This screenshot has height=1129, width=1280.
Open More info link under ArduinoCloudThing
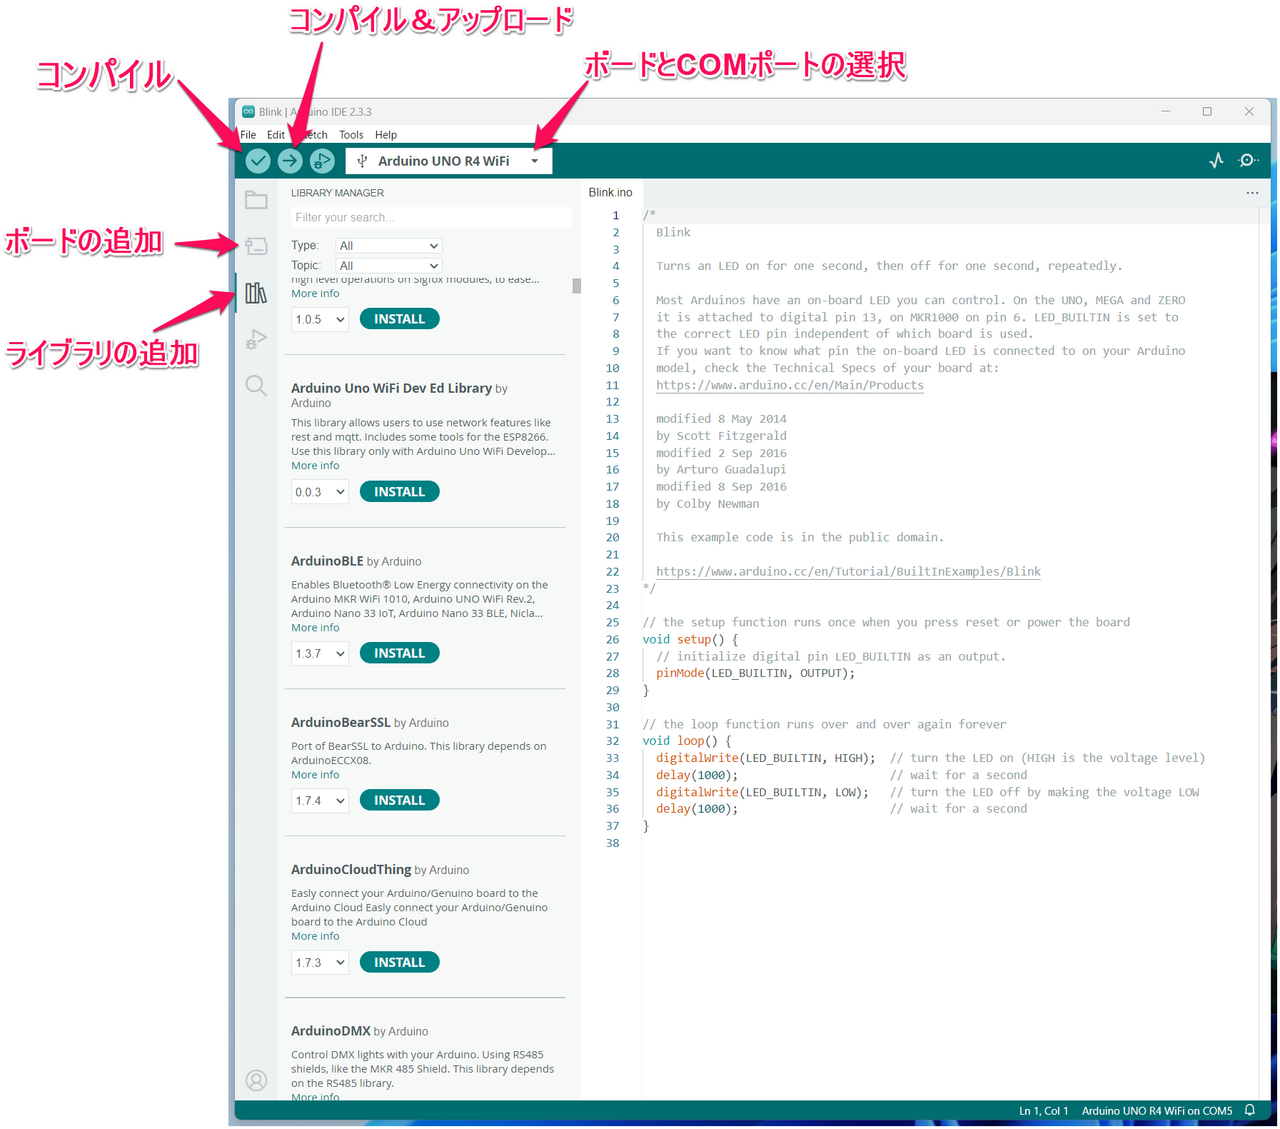[x=315, y=937]
